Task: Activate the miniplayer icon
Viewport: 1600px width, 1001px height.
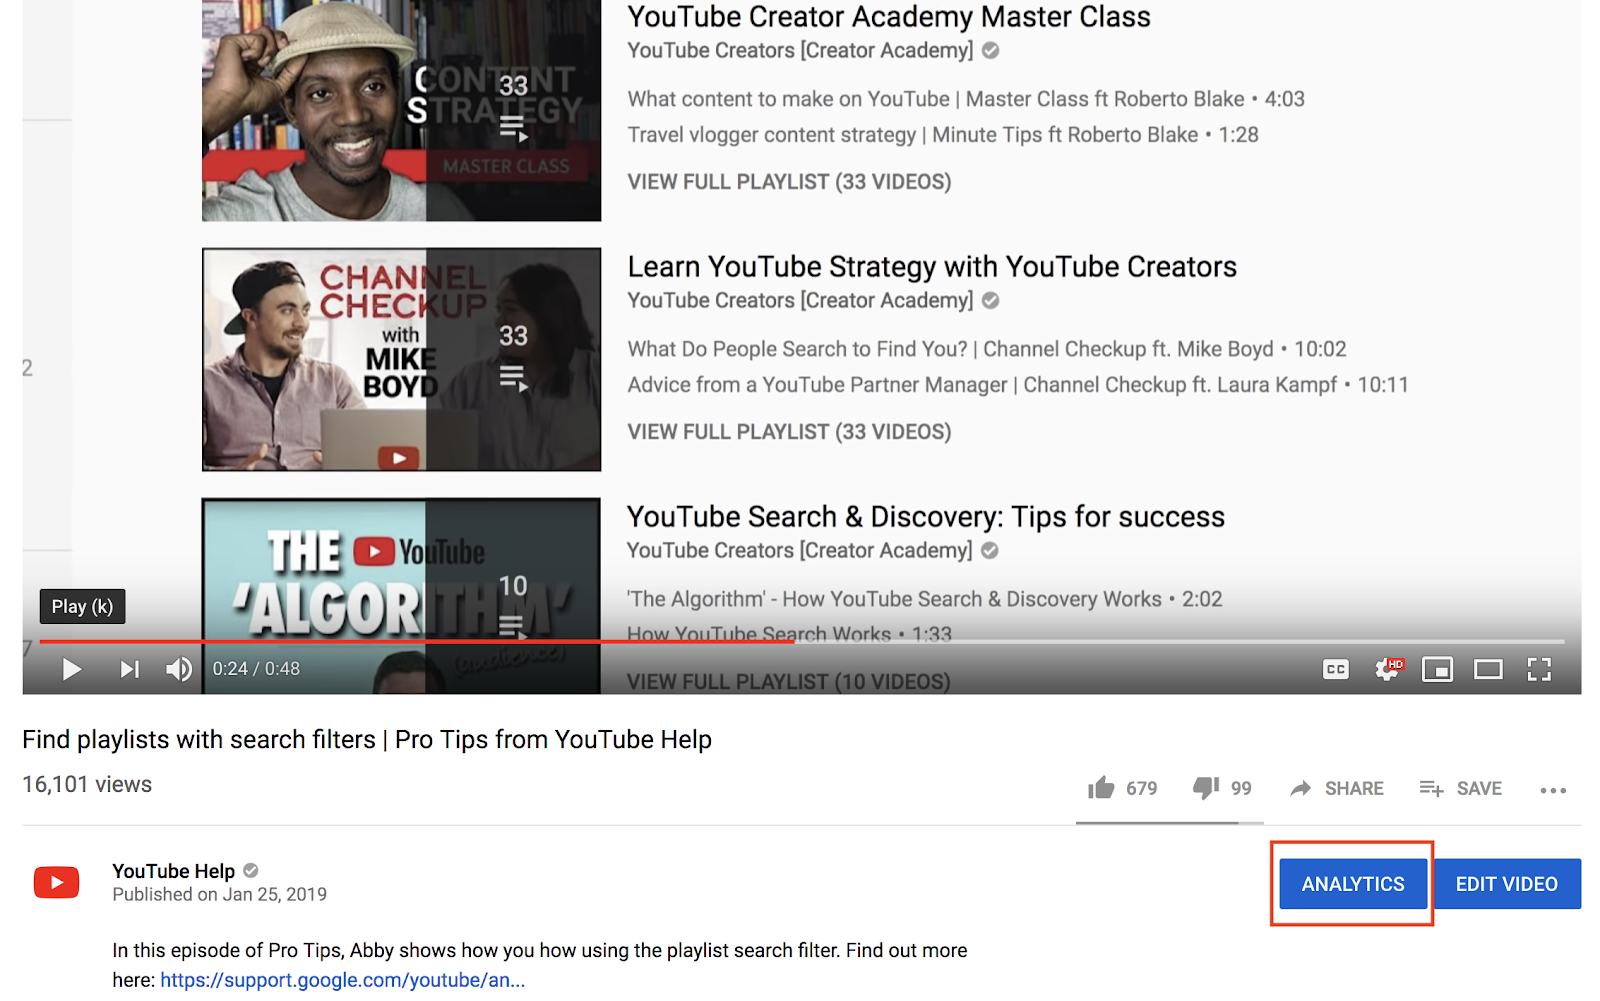Action: pyautogui.click(x=1437, y=669)
